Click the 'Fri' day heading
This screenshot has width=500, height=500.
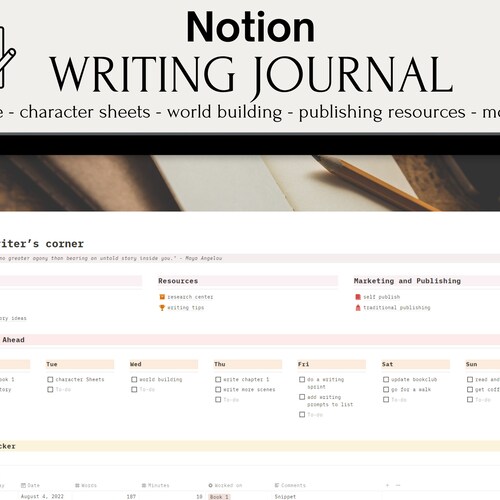pos(303,364)
